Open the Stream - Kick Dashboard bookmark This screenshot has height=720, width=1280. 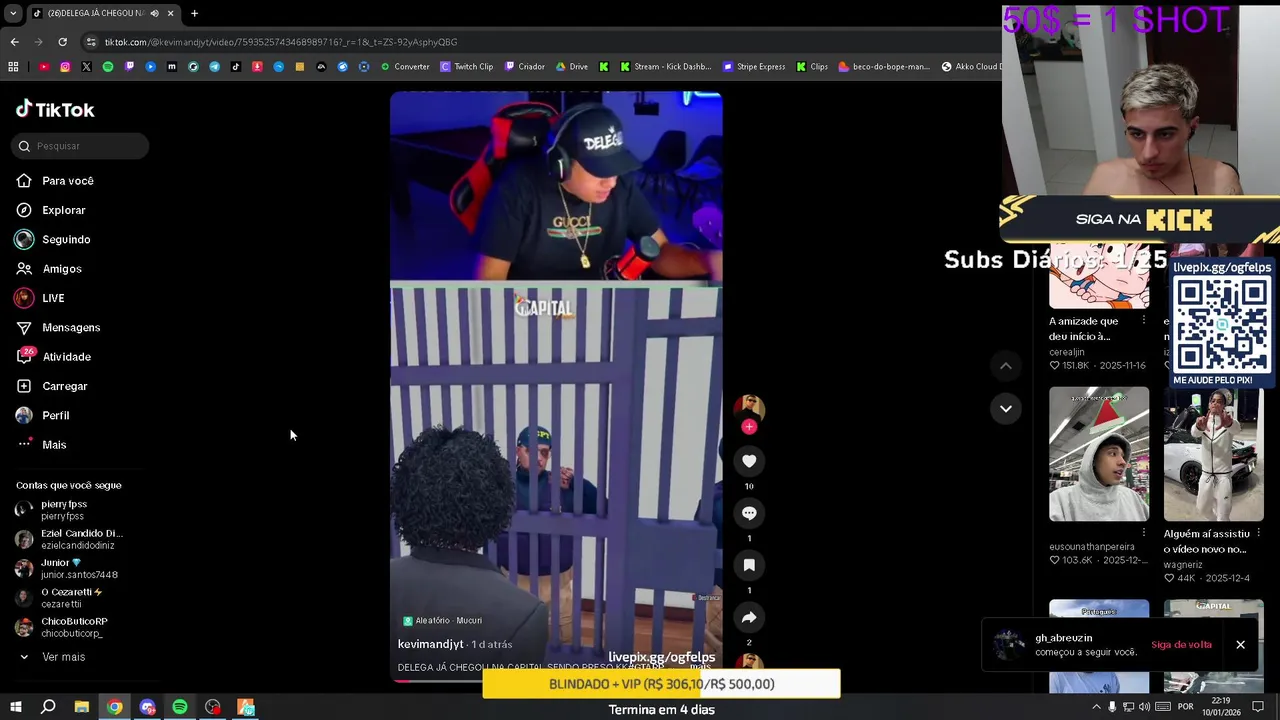point(666,67)
